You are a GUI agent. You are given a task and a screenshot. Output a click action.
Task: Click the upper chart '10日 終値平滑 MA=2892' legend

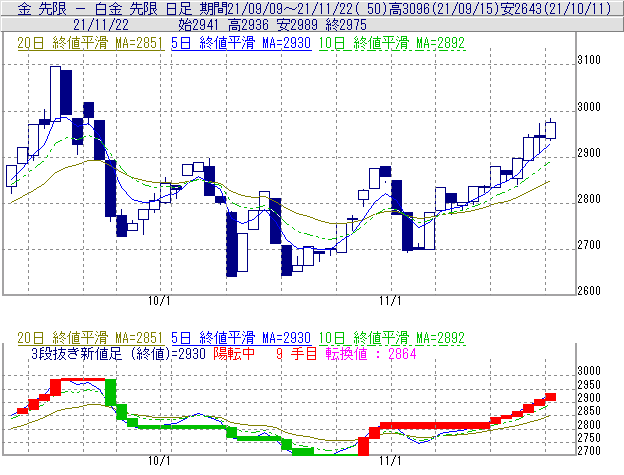392,43
